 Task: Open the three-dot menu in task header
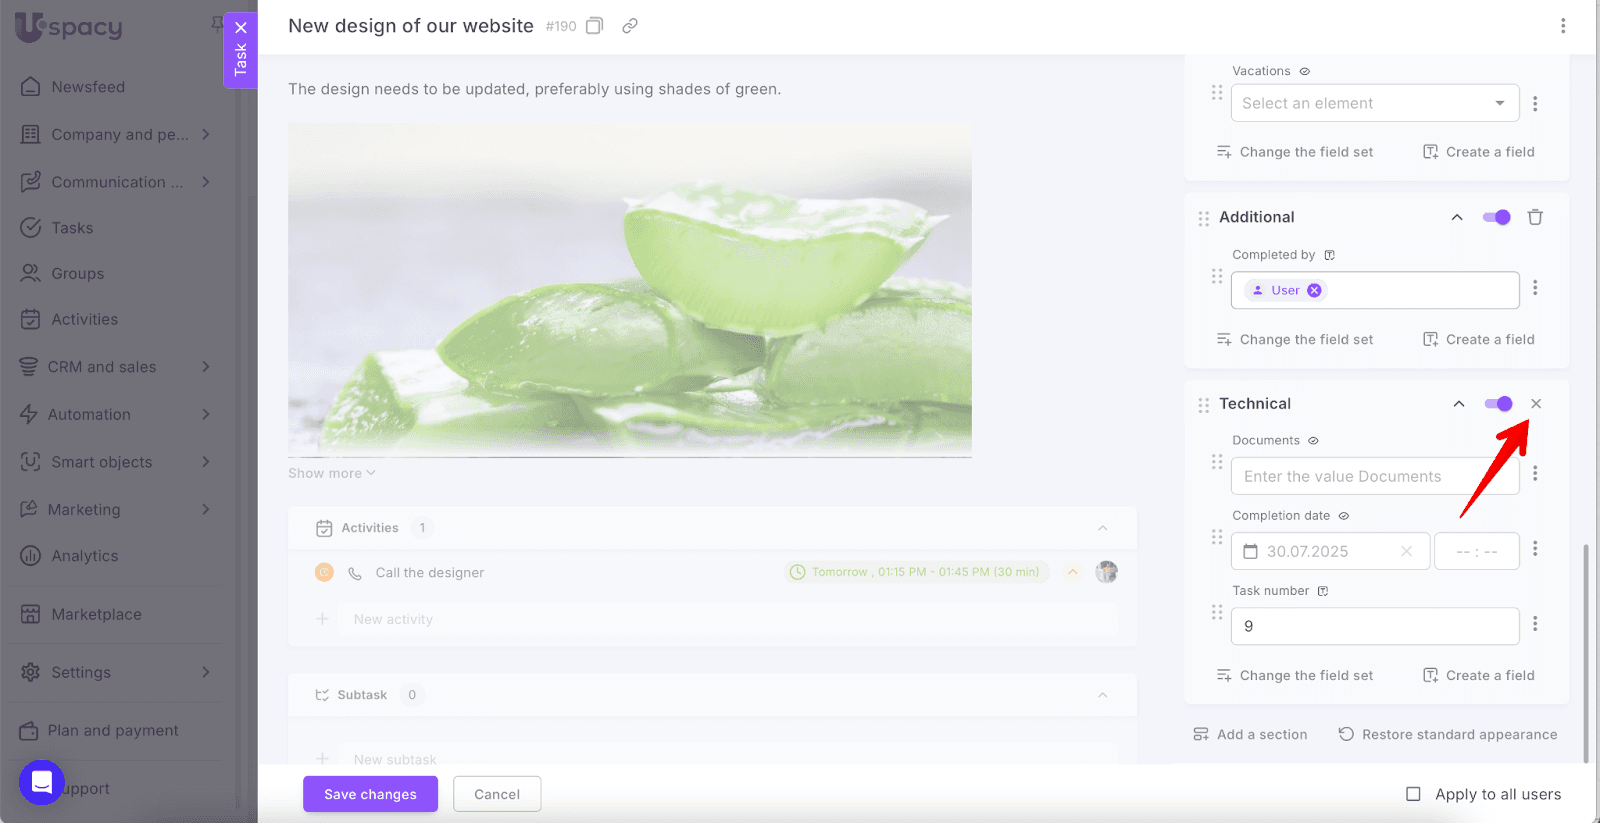pyautogui.click(x=1563, y=26)
